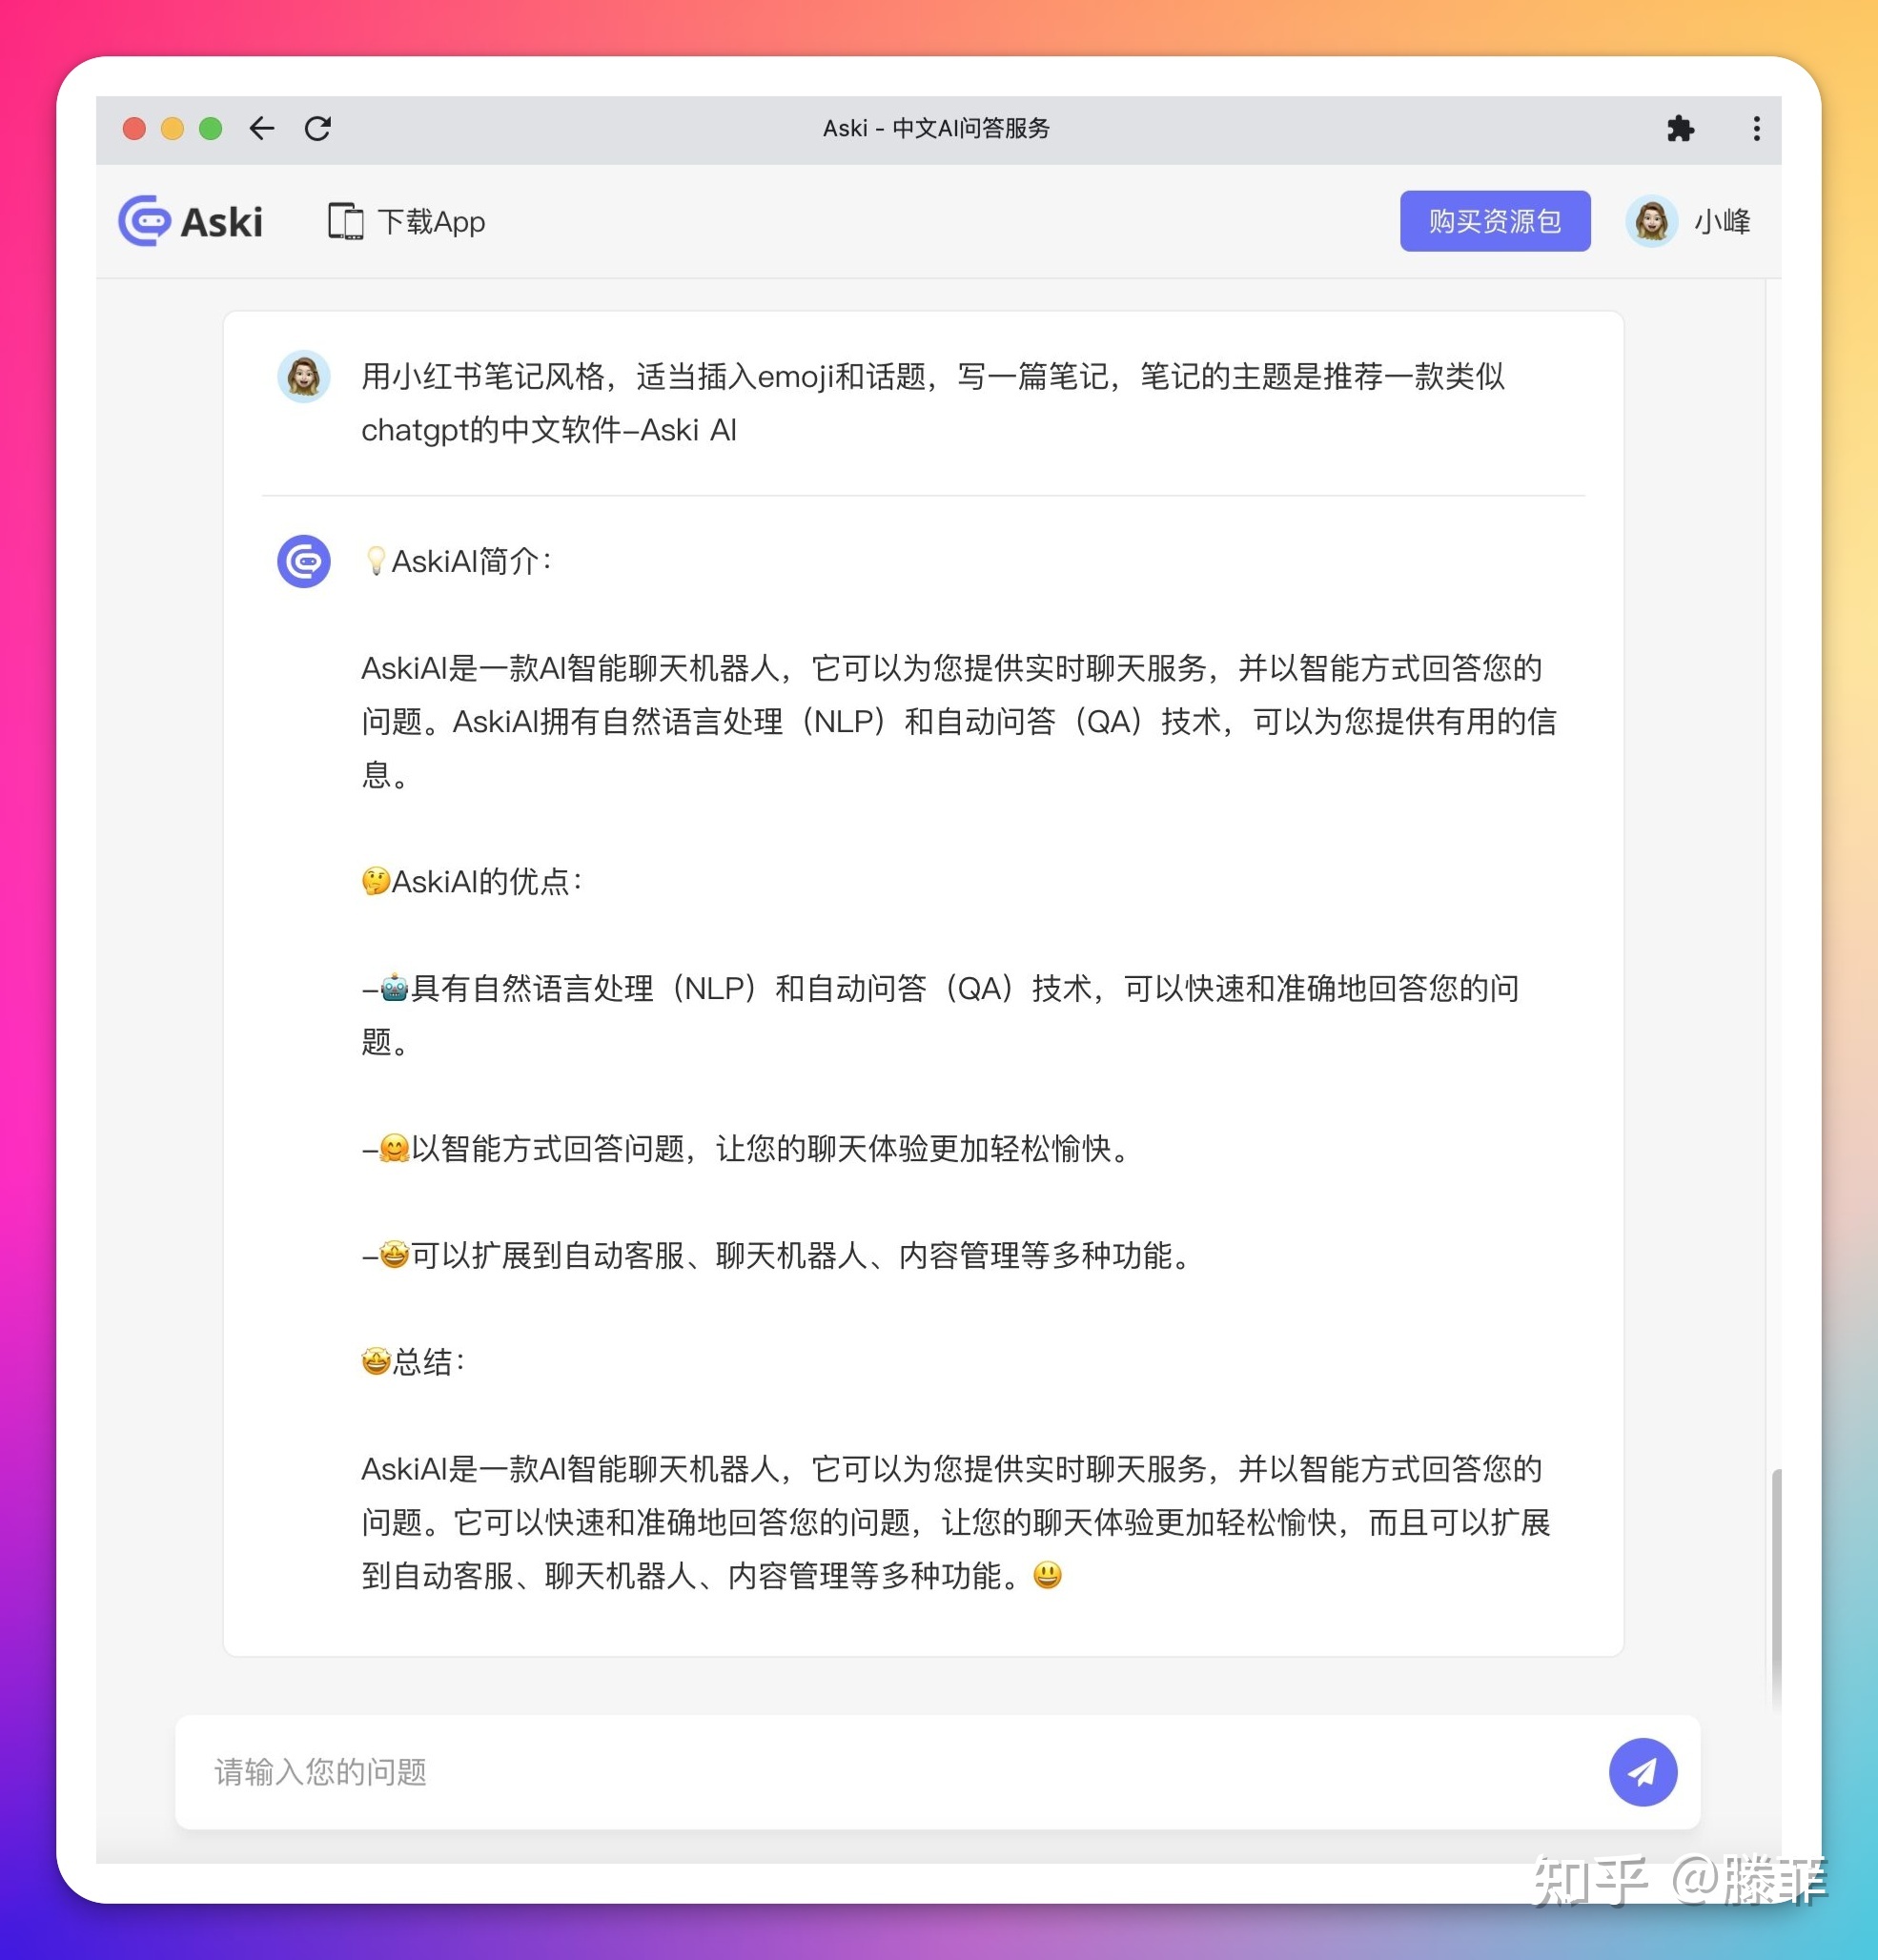The width and height of the screenshot is (1878, 1960).
Task: Click the line 具有自然语言处理（NLP）和自动问答
Action: [940, 1015]
